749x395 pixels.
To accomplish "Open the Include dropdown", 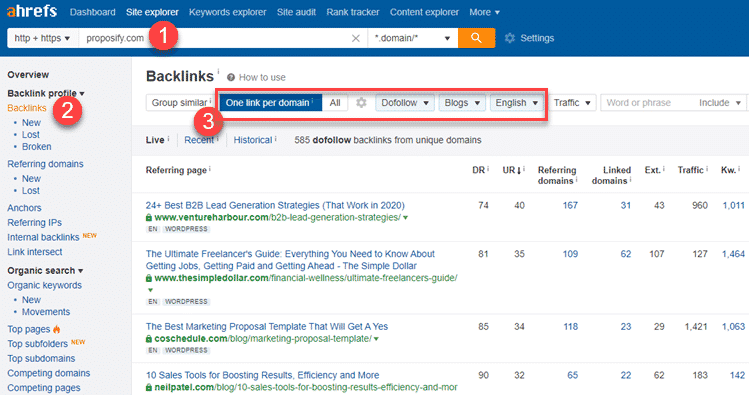I will pos(719,103).
